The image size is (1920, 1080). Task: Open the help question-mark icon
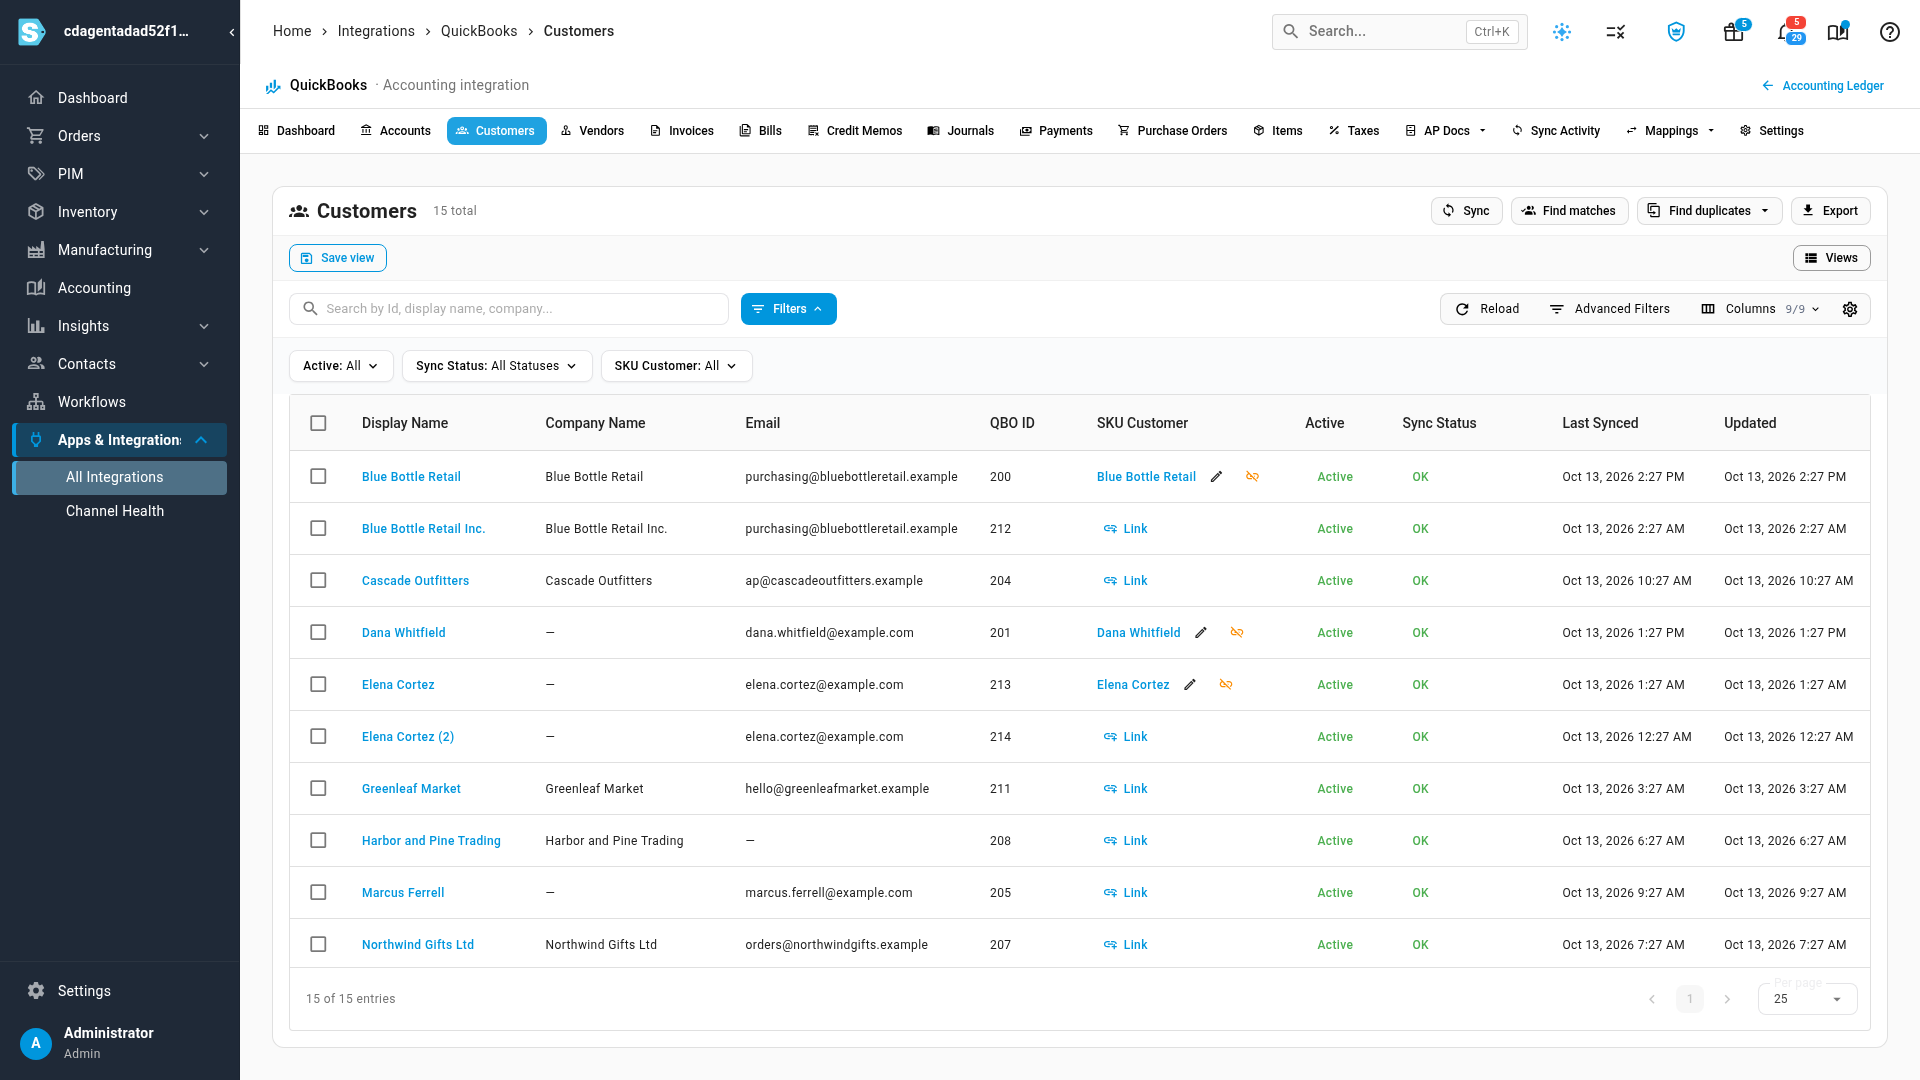[1889, 32]
